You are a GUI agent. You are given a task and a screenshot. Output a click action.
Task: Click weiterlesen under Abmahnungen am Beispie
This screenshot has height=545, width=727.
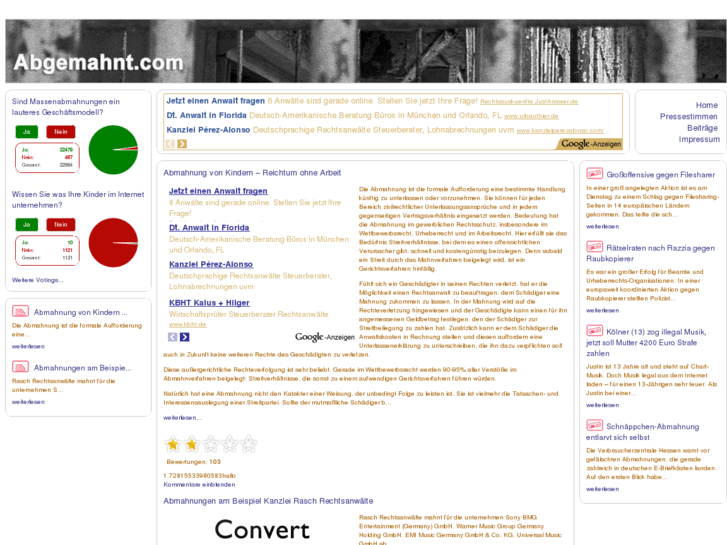(x=28, y=402)
